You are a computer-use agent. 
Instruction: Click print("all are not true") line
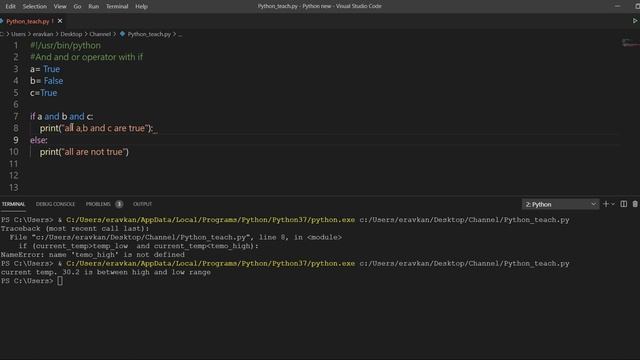pyautogui.click(x=84, y=152)
